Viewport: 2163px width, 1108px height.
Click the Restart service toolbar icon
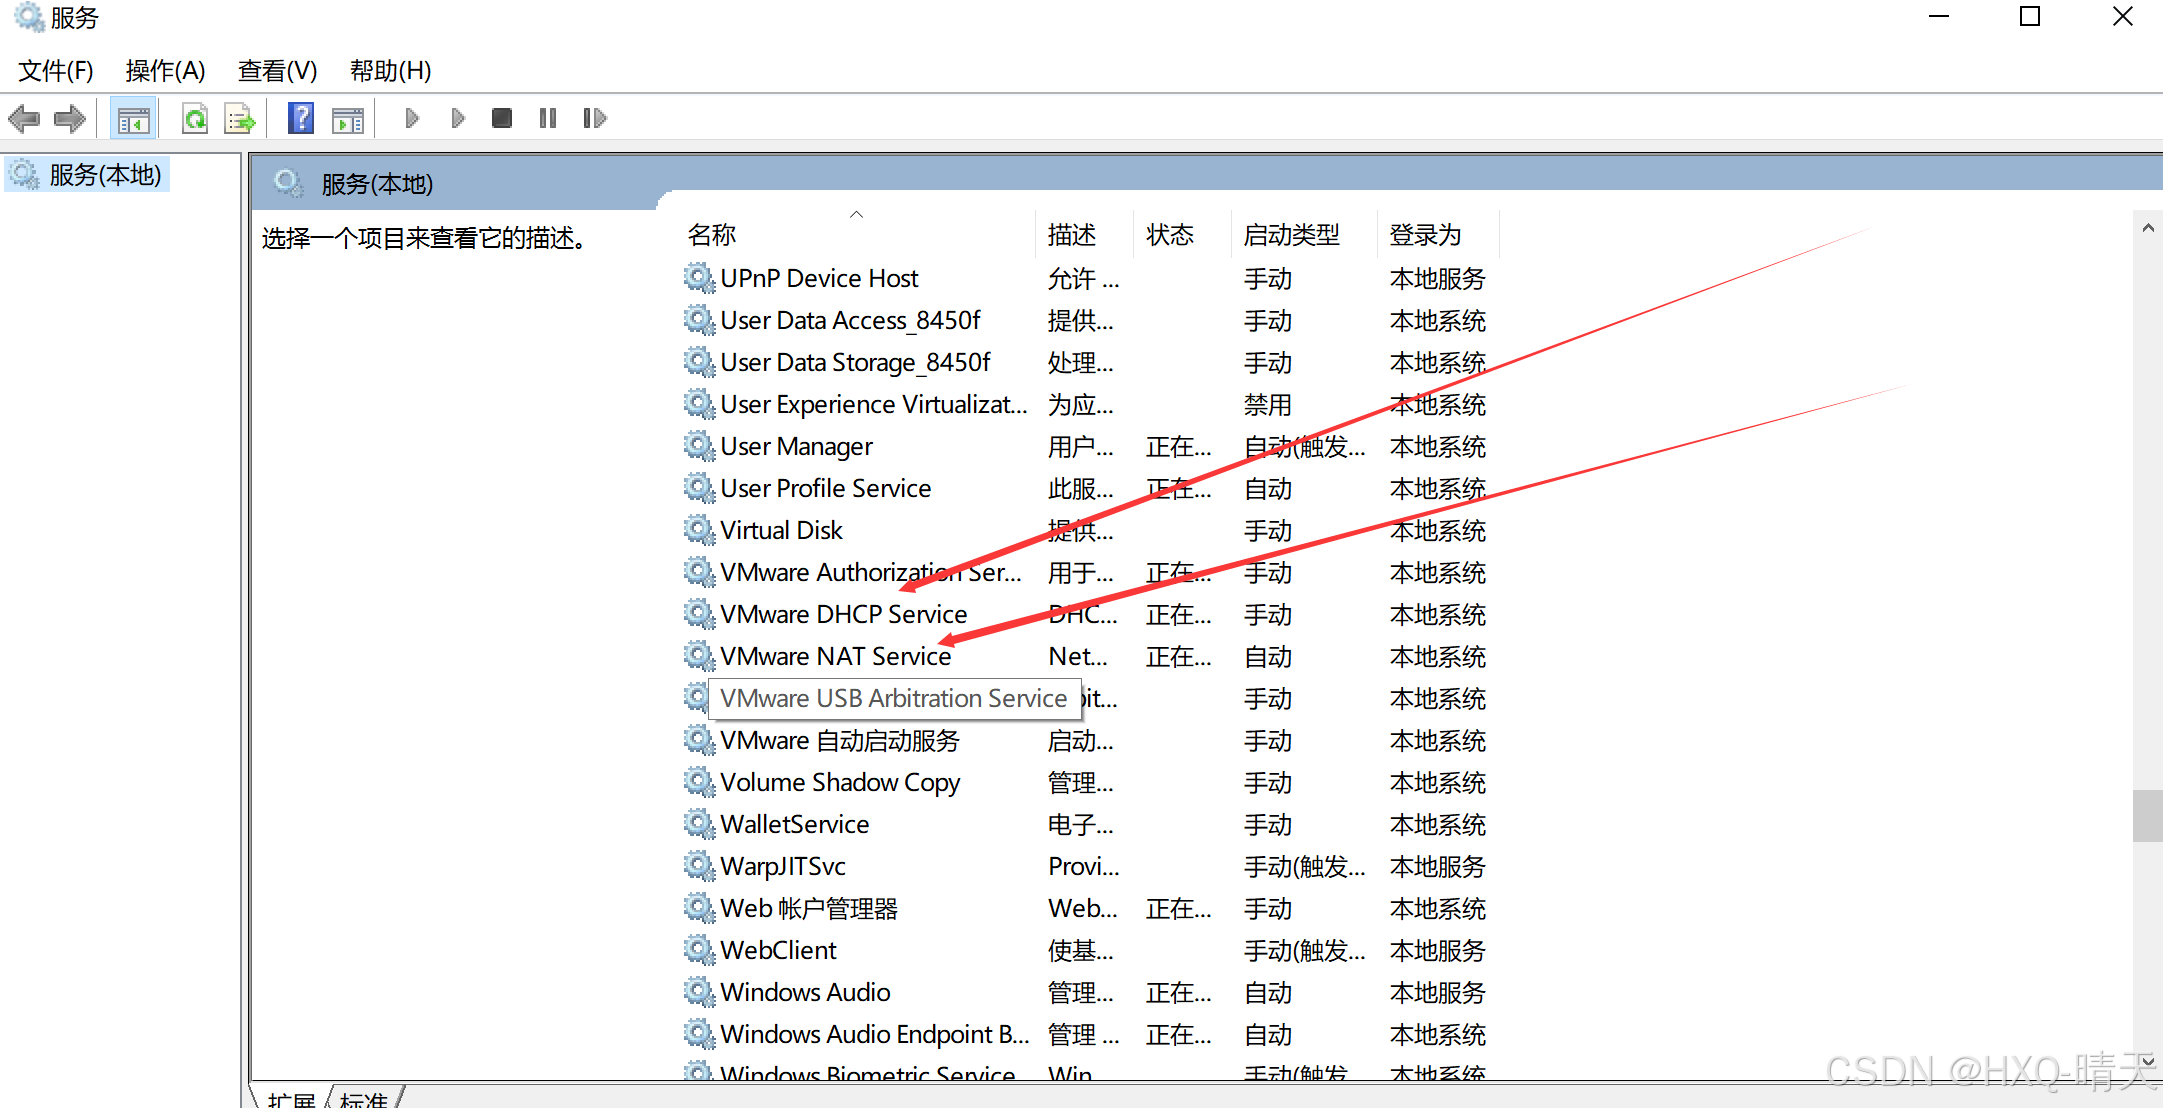594,118
